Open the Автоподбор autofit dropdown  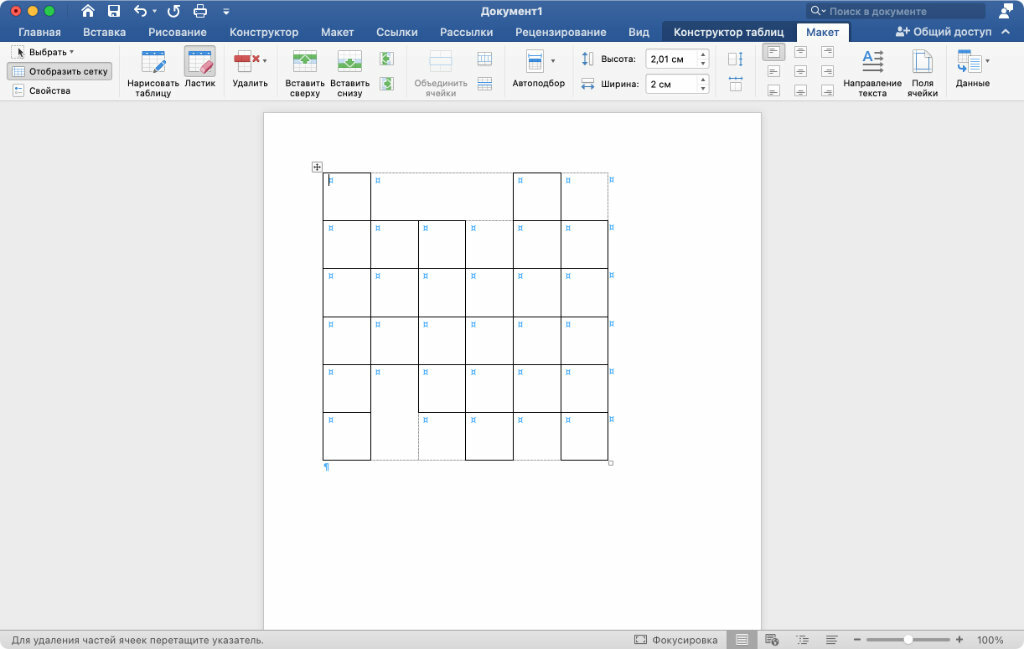(538, 70)
